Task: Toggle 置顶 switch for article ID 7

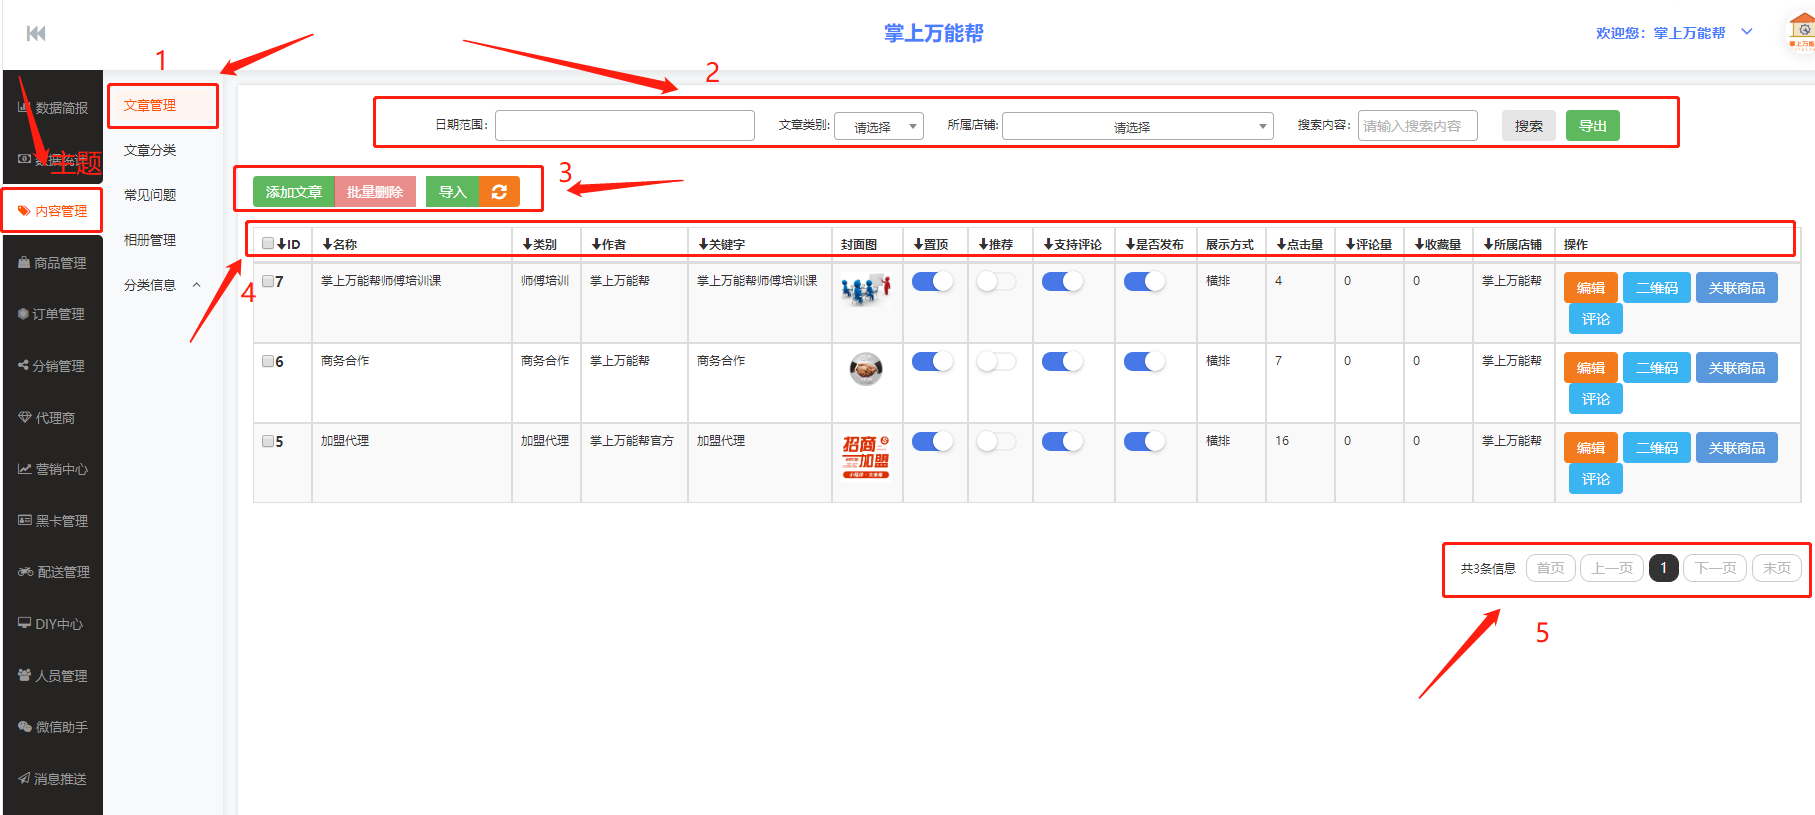Action: tap(932, 282)
